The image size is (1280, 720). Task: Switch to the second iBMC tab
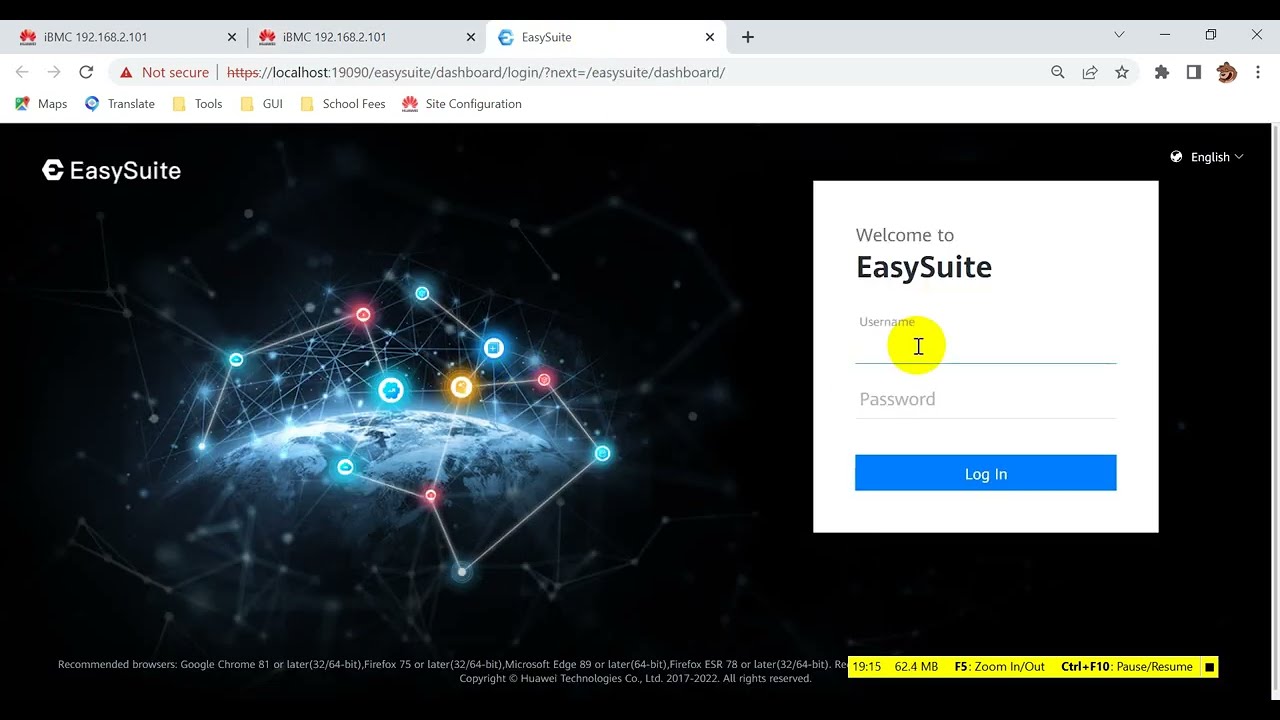click(367, 37)
